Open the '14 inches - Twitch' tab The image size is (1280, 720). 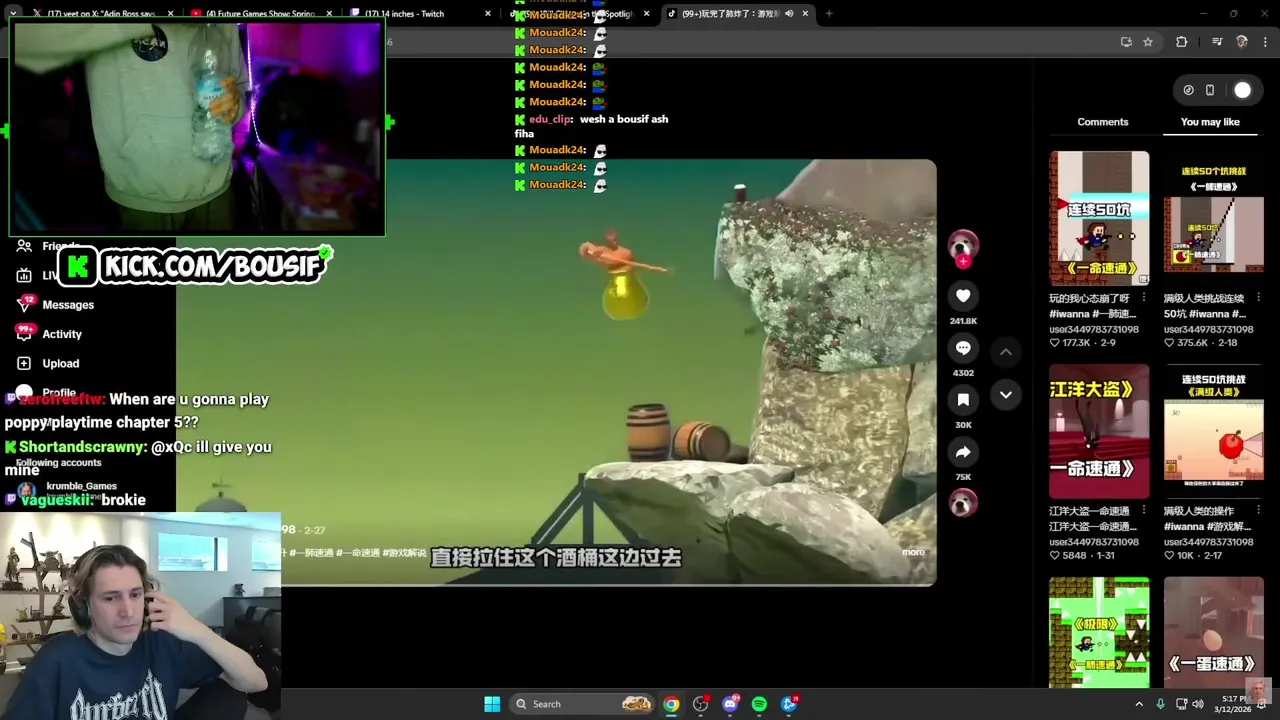point(420,14)
